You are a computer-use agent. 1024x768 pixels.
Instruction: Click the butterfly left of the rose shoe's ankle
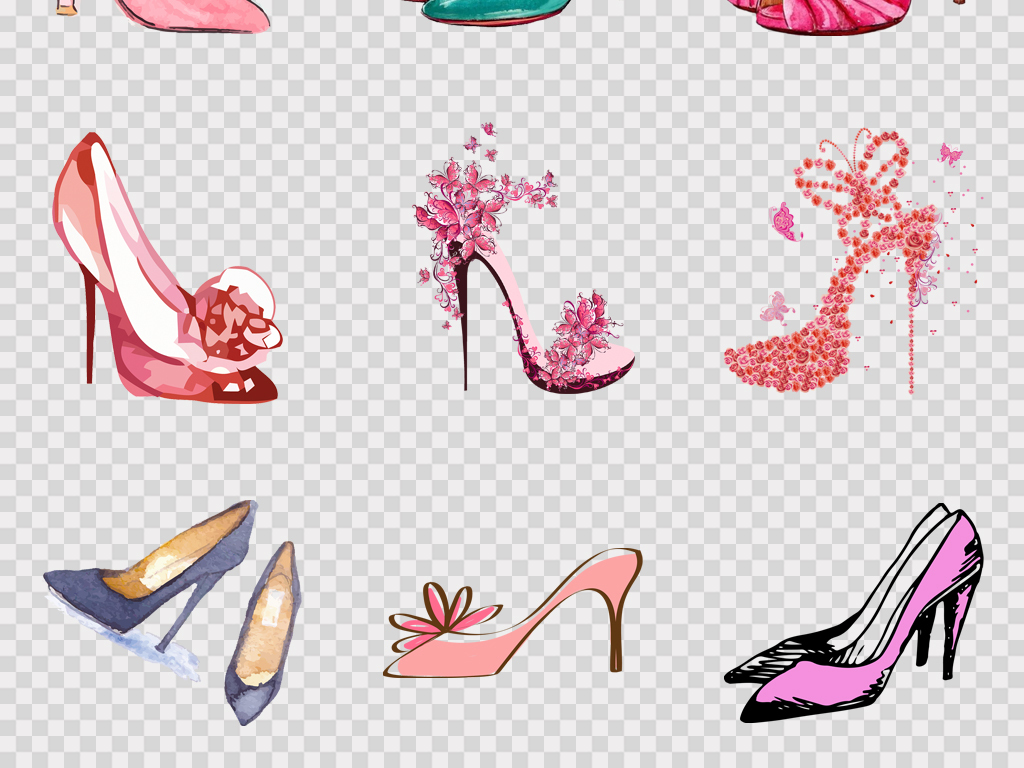(787, 222)
